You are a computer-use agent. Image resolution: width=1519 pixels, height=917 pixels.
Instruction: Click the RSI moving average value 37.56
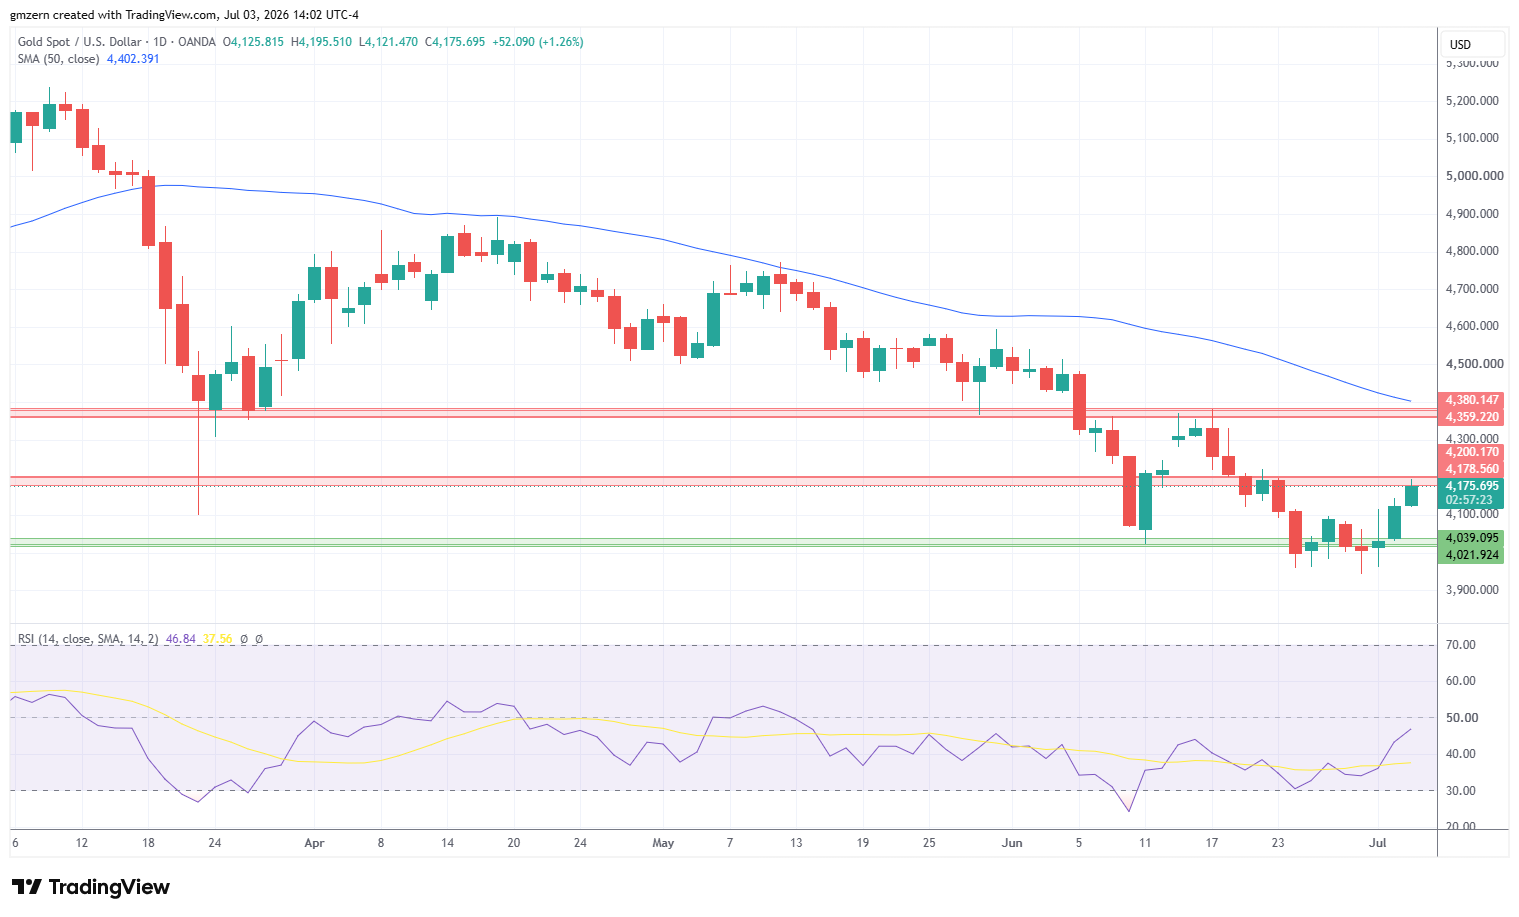tap(217, 639)
